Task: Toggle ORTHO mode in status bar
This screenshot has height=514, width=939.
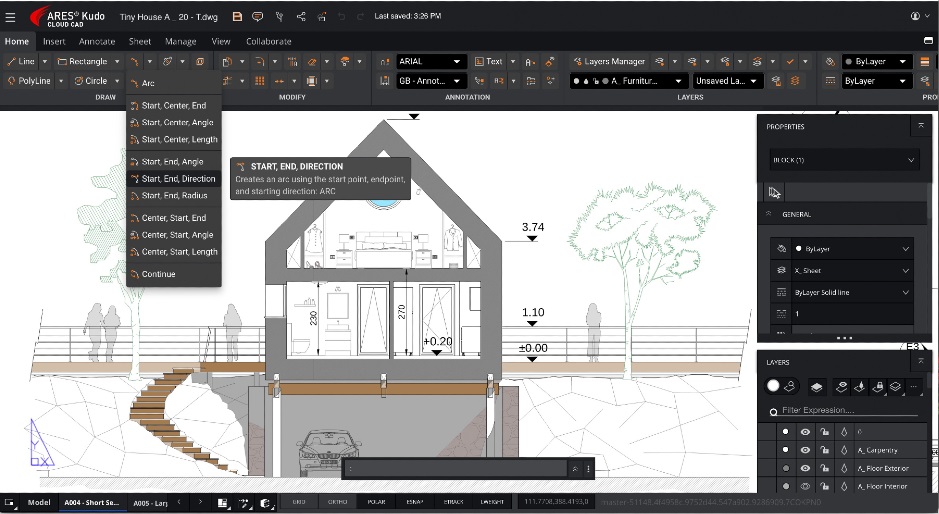Action: tap(338, 502)
